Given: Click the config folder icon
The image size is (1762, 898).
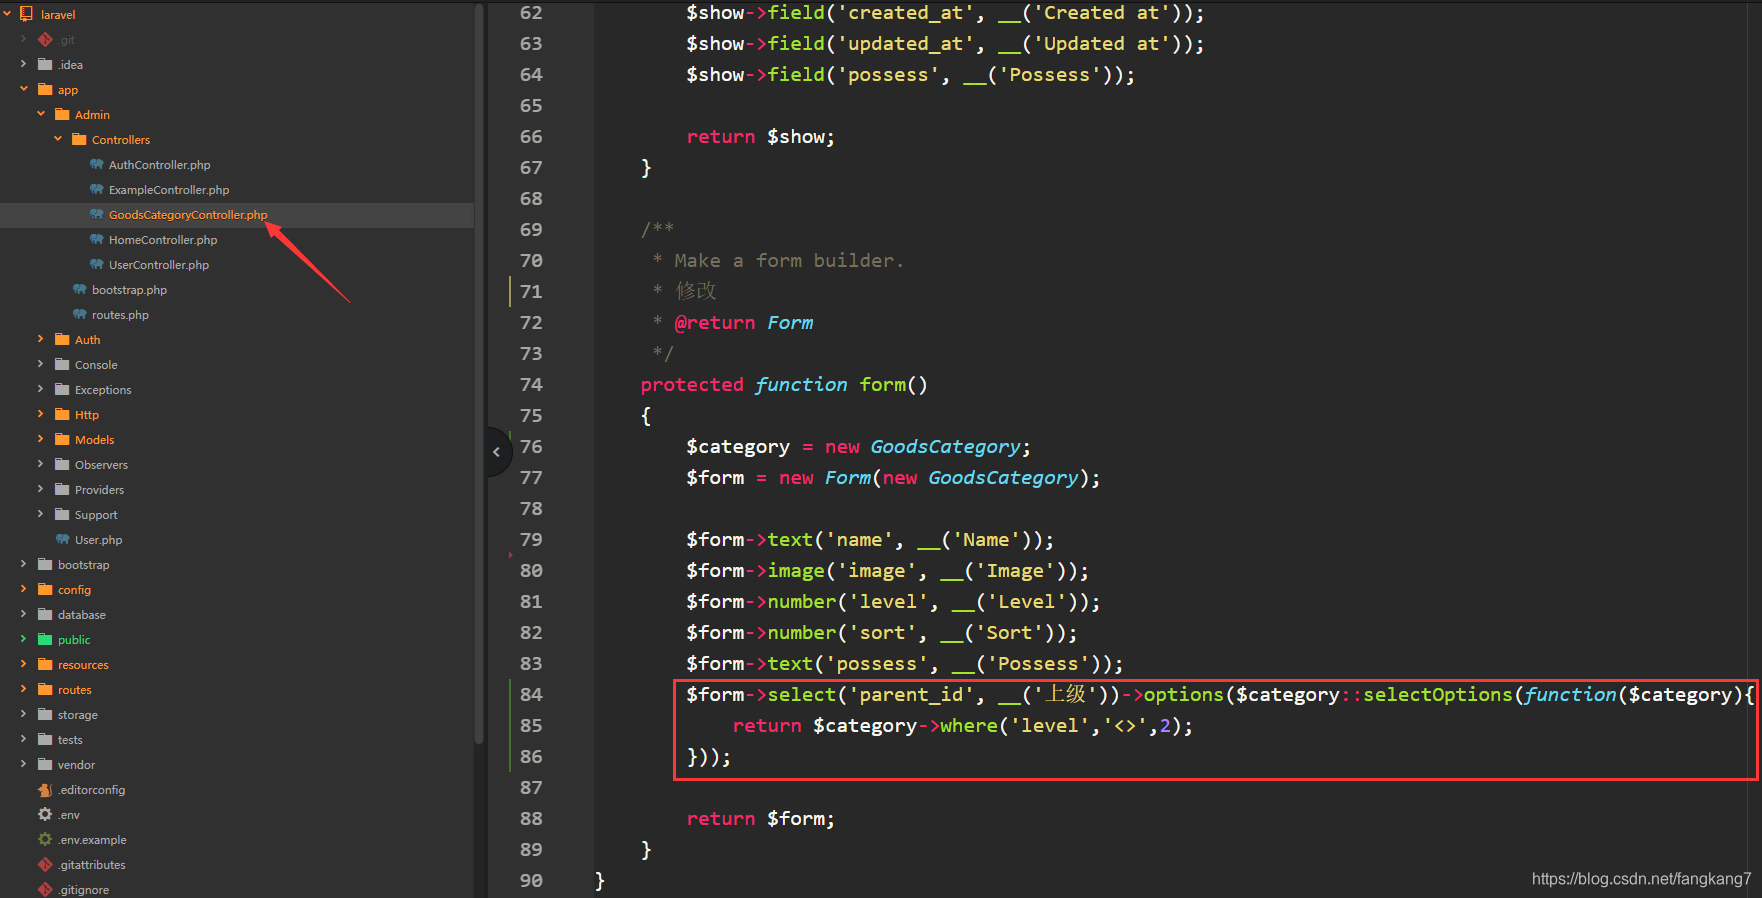Looking at the screenshot, I should point(45,589).
